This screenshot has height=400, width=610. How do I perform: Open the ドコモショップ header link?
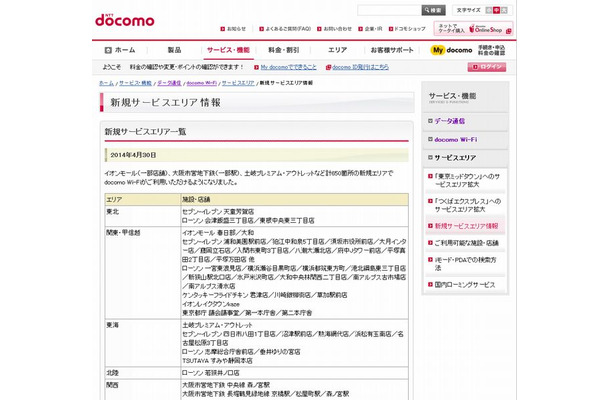407,29
